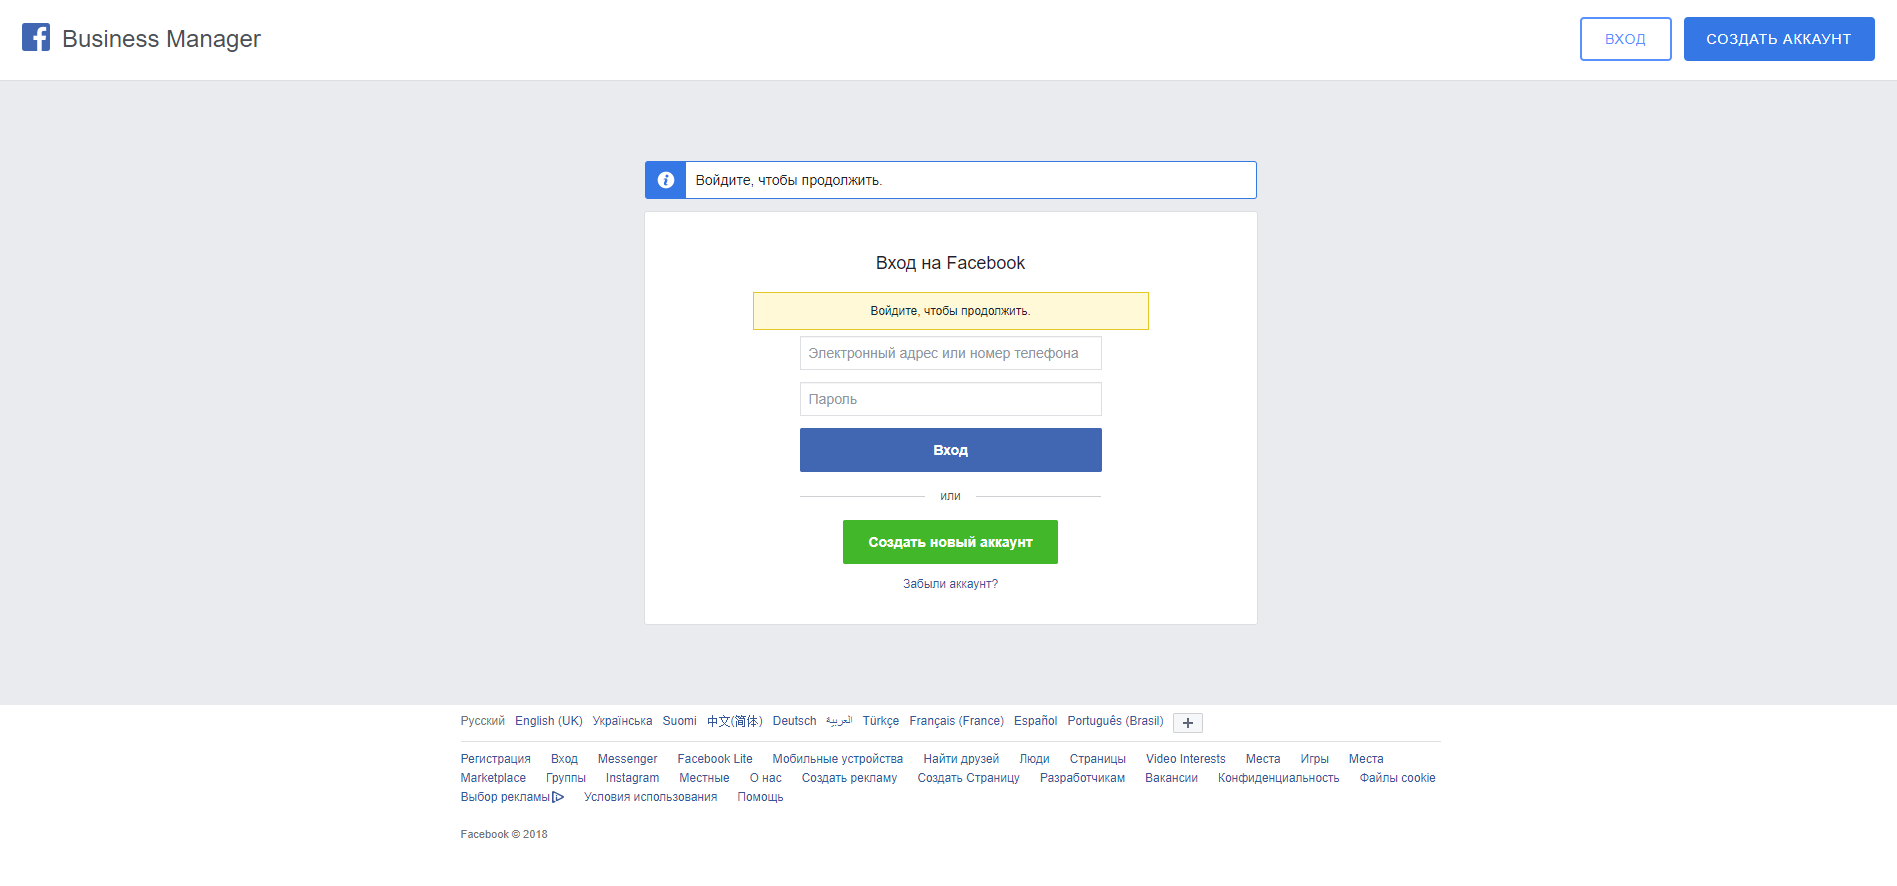Open more languages with the plus button
The height and width of the screenshot is (886, 1897).
(1188, 723)
